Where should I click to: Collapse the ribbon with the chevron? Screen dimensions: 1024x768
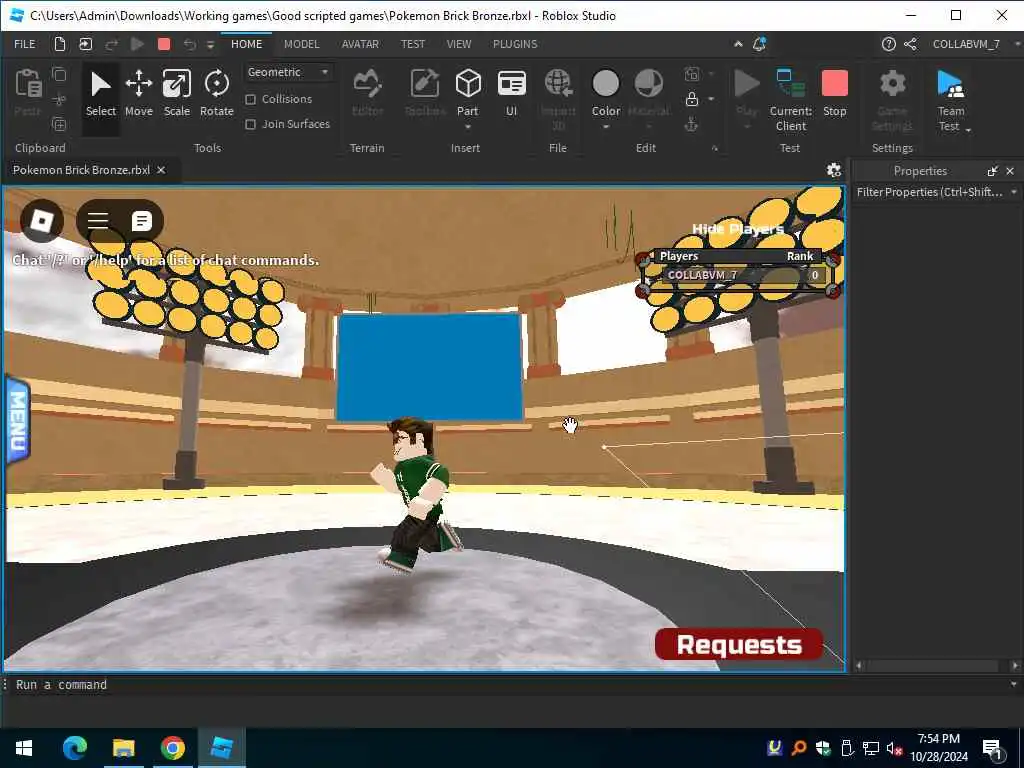tap(738, 44)
